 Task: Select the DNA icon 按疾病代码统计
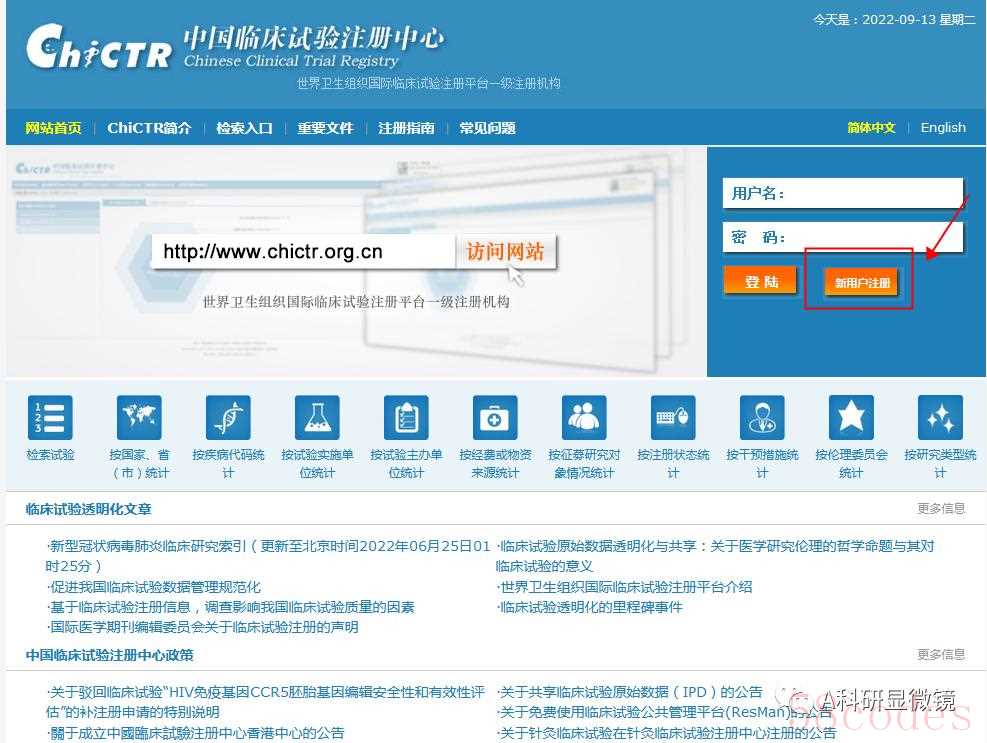tap(228, 417)
